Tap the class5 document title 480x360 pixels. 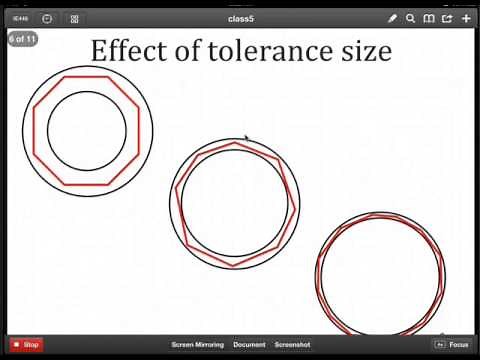241,19
